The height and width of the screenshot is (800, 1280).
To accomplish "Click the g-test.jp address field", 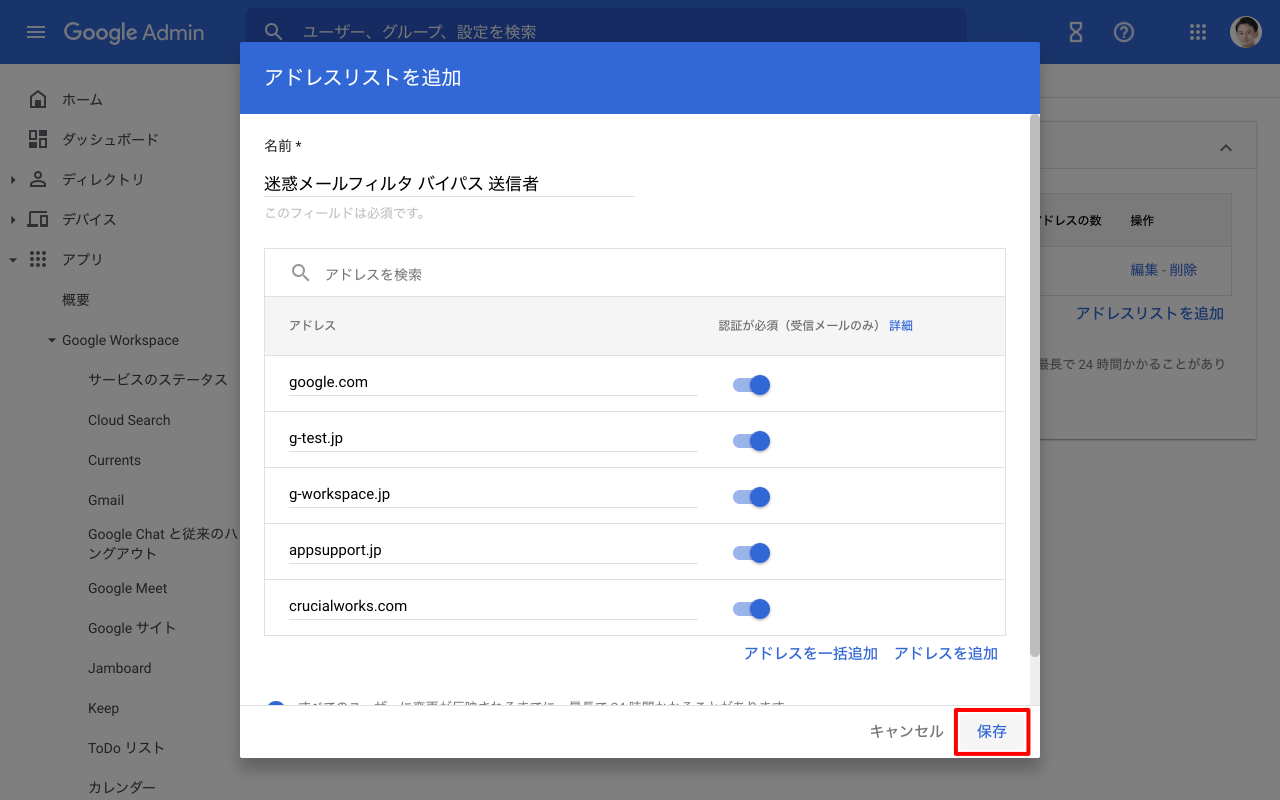I will coord(493,438).
